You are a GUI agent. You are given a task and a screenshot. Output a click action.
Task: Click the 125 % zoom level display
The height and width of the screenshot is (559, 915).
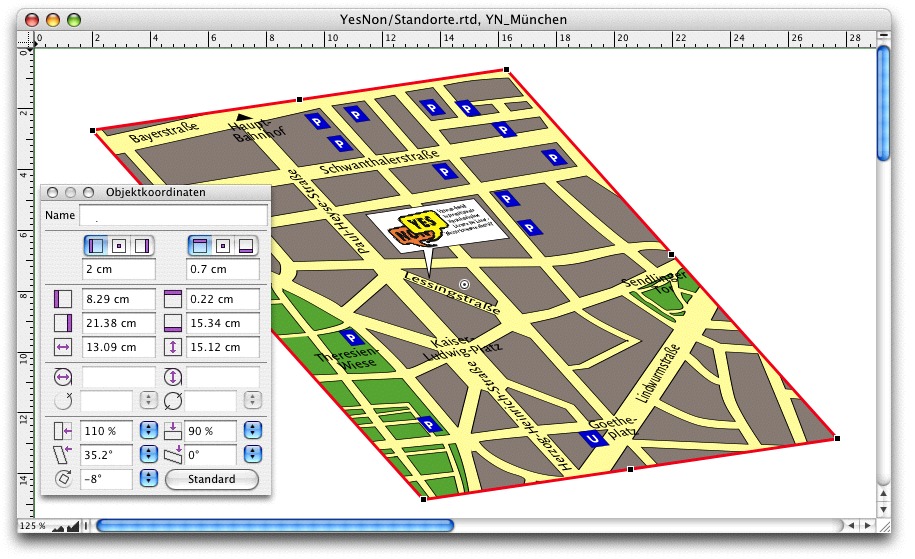click(x=32, y=525)
